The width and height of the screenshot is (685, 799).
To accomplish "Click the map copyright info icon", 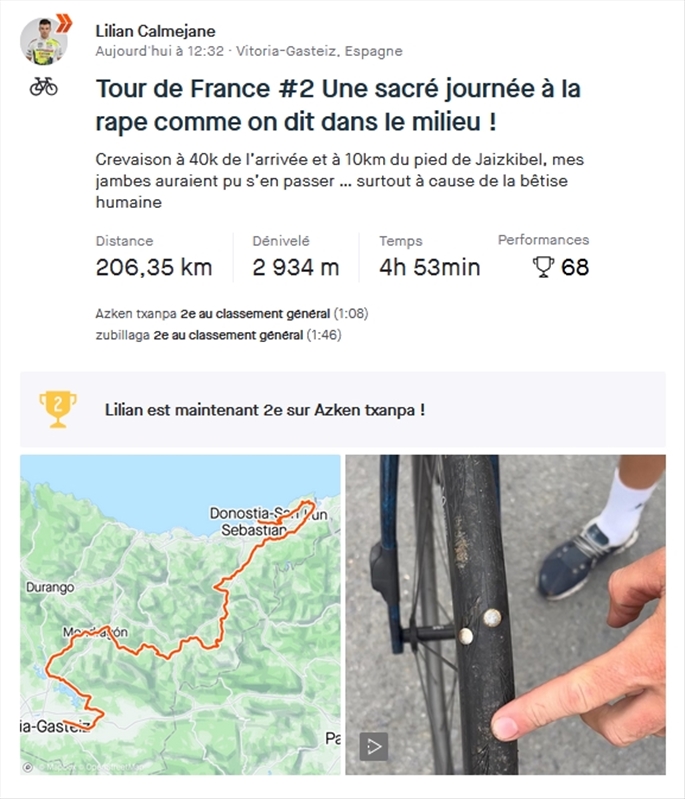I will (x=28, y=767).
